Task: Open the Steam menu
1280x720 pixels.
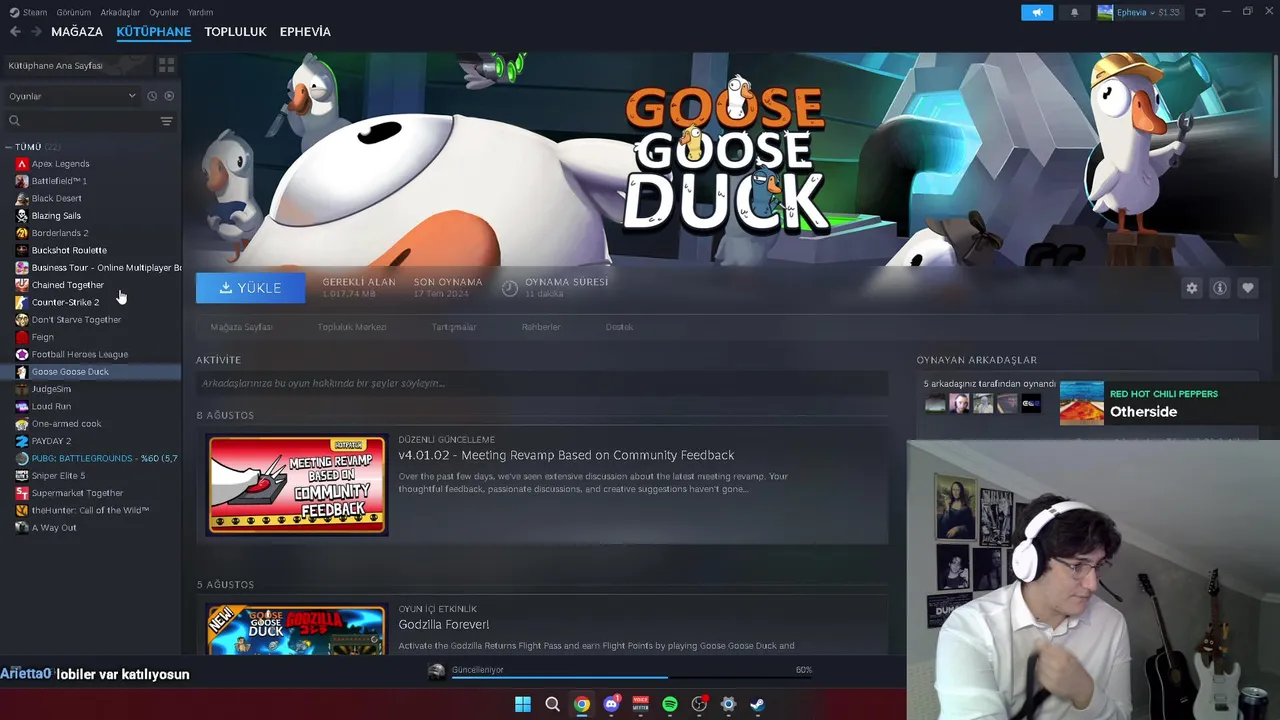Action: click(x=28, y=12)
